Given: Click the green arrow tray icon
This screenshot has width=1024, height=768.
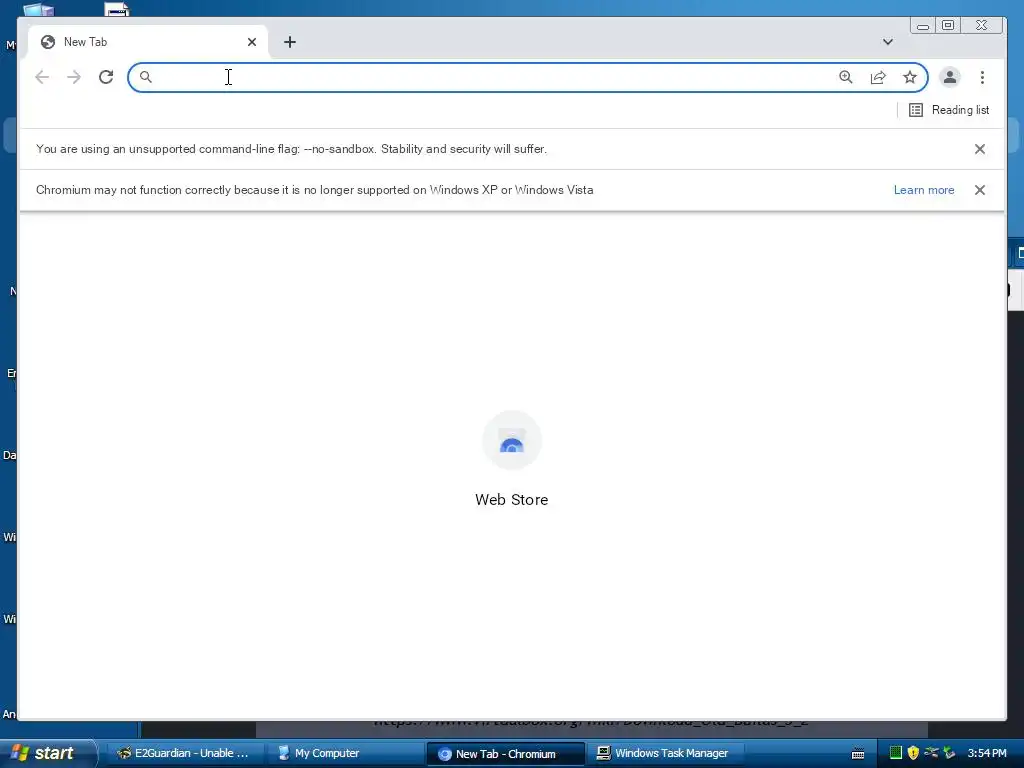Looking at the screenshot, I should 949,753.
